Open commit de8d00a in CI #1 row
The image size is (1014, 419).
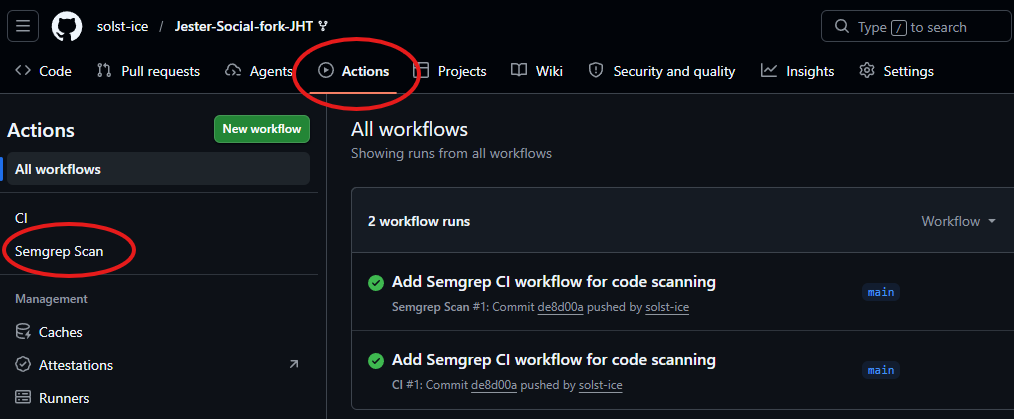(494, 385)
